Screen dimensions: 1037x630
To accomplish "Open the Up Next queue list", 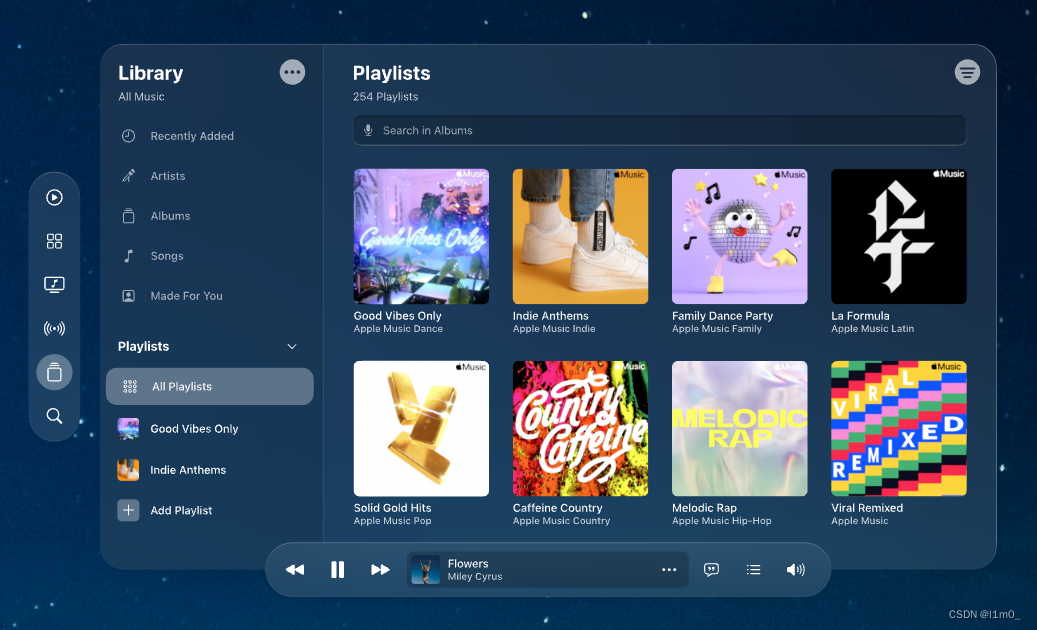I will coord(753,569).
